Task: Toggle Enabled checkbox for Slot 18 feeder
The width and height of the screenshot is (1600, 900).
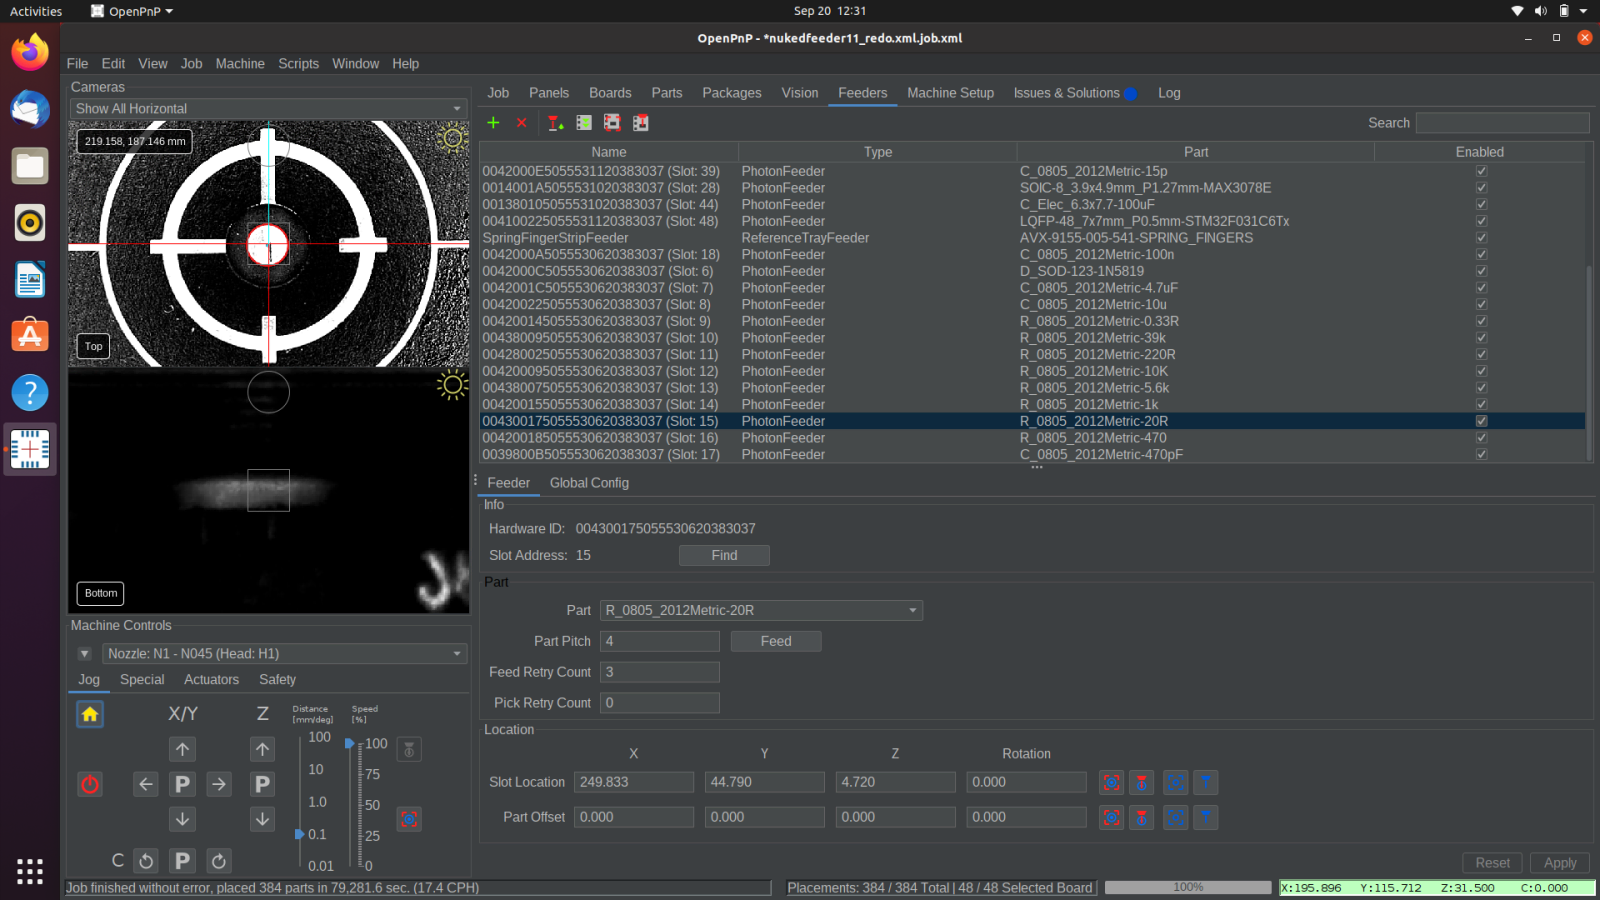Action: pos(1481,254)
